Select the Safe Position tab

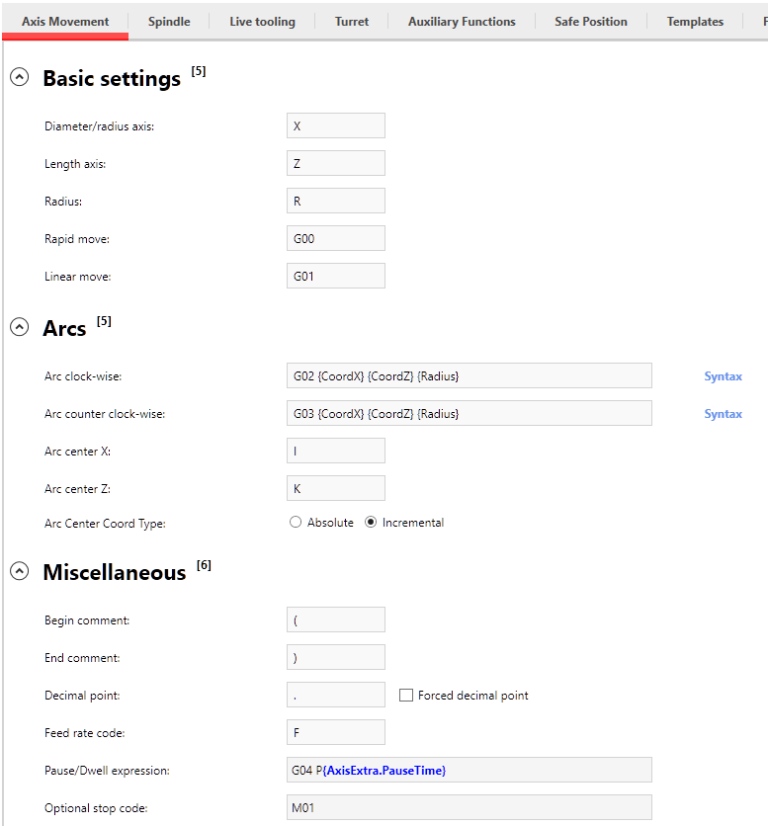590,22
